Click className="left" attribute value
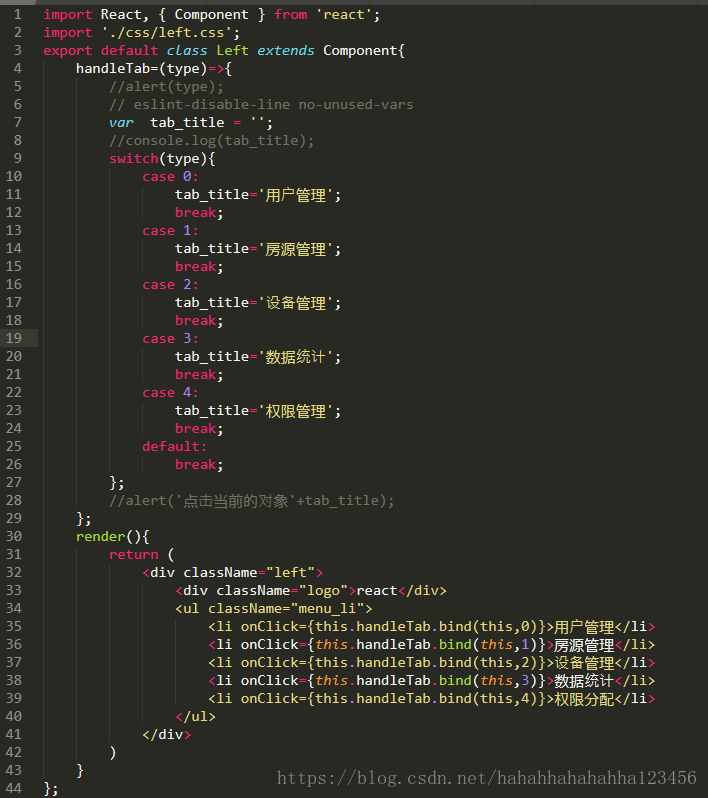Viewport: 708px width, 798px height. (290, 573)
